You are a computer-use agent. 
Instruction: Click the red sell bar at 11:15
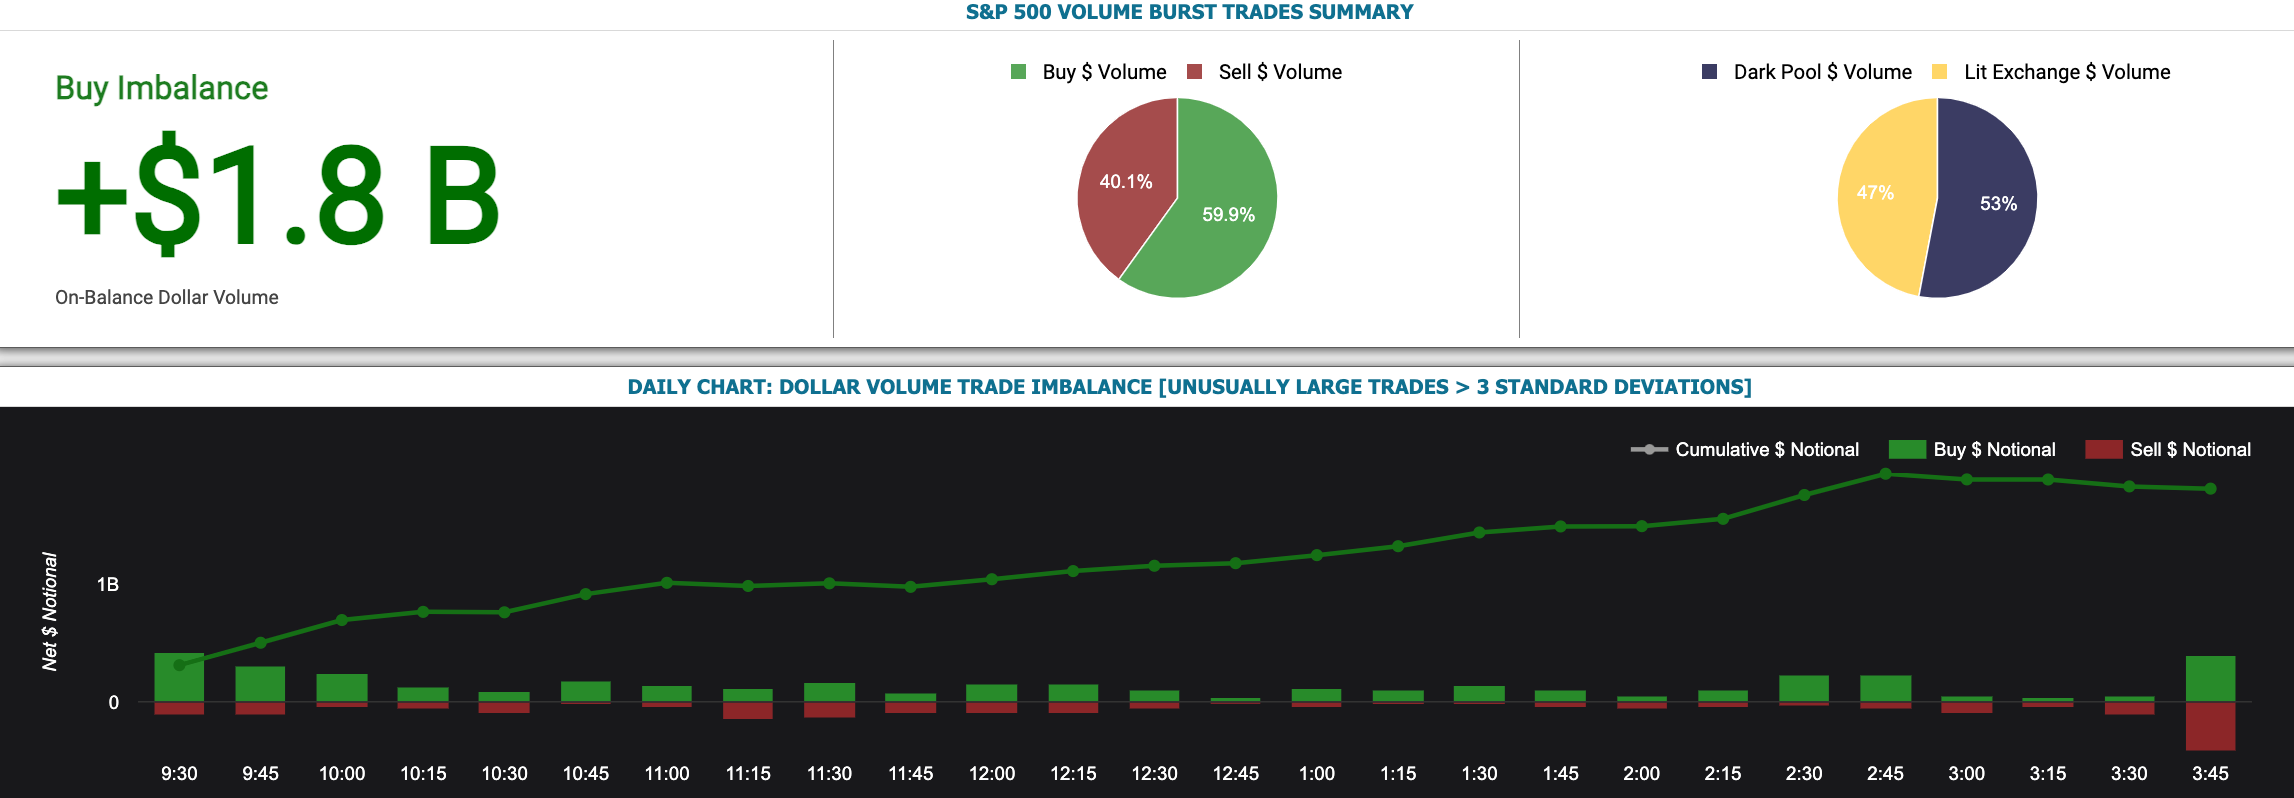click(748, 711)
